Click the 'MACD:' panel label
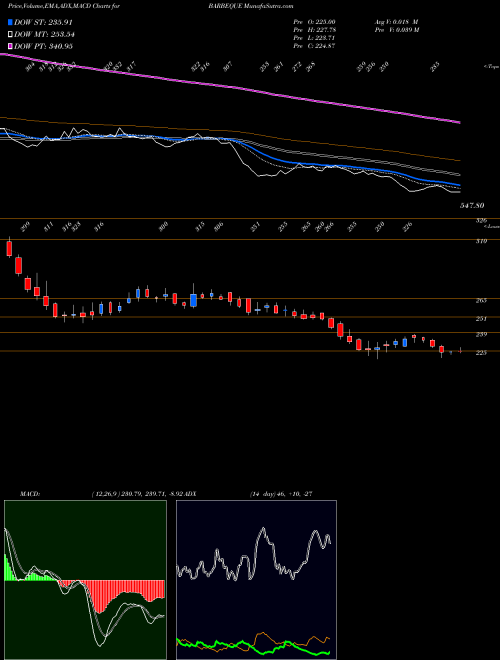The image size is (500, 660). click(x=30, y=494)
